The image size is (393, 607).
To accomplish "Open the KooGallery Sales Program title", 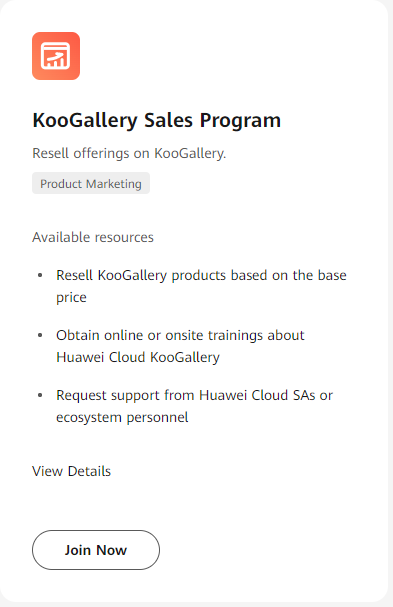I will click(x=156, y=120).
